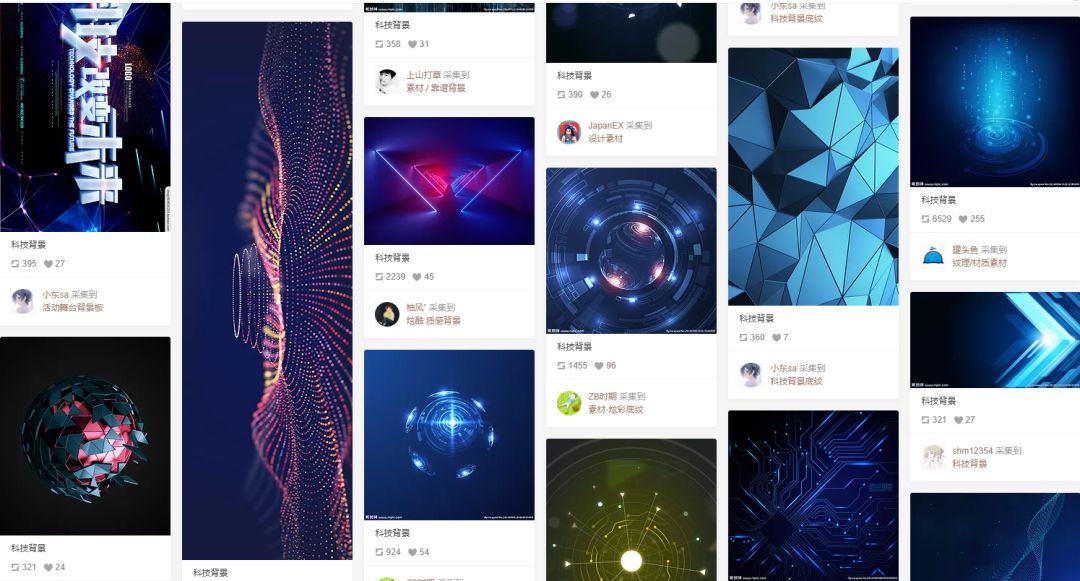Viewport: 1080px width, 581px height.
Task: Open the 纹理/材质素材 board link
Action: 979,263
